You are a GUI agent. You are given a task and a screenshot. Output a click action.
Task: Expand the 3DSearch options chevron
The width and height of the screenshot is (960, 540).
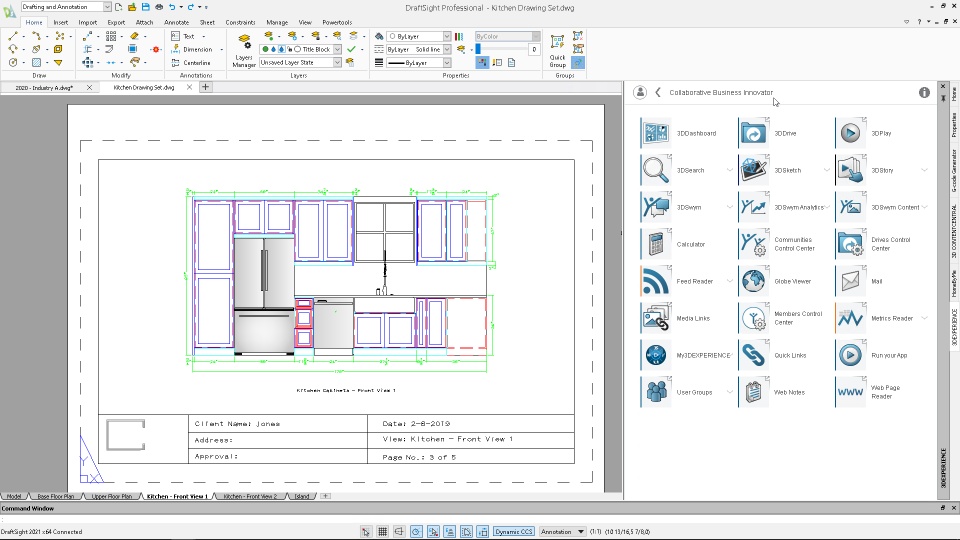(x=729, y=170)
